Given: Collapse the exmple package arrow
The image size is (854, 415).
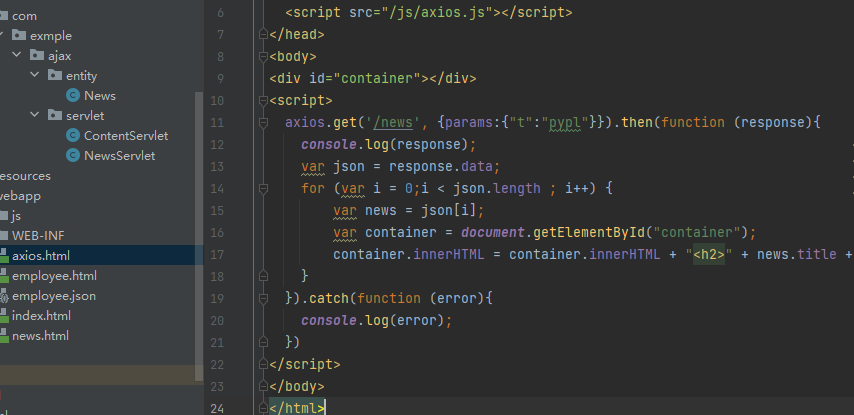Looking at the screenshot, I should [x=4, y=36].
